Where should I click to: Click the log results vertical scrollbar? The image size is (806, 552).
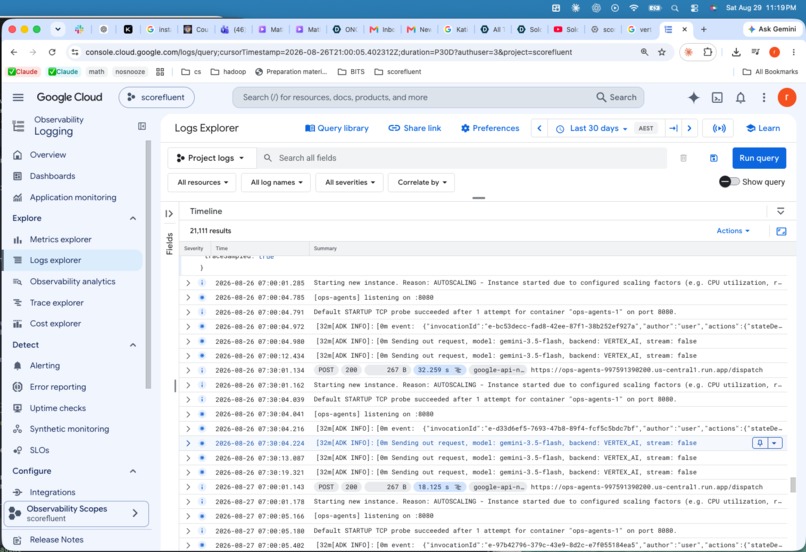[793, 484]
